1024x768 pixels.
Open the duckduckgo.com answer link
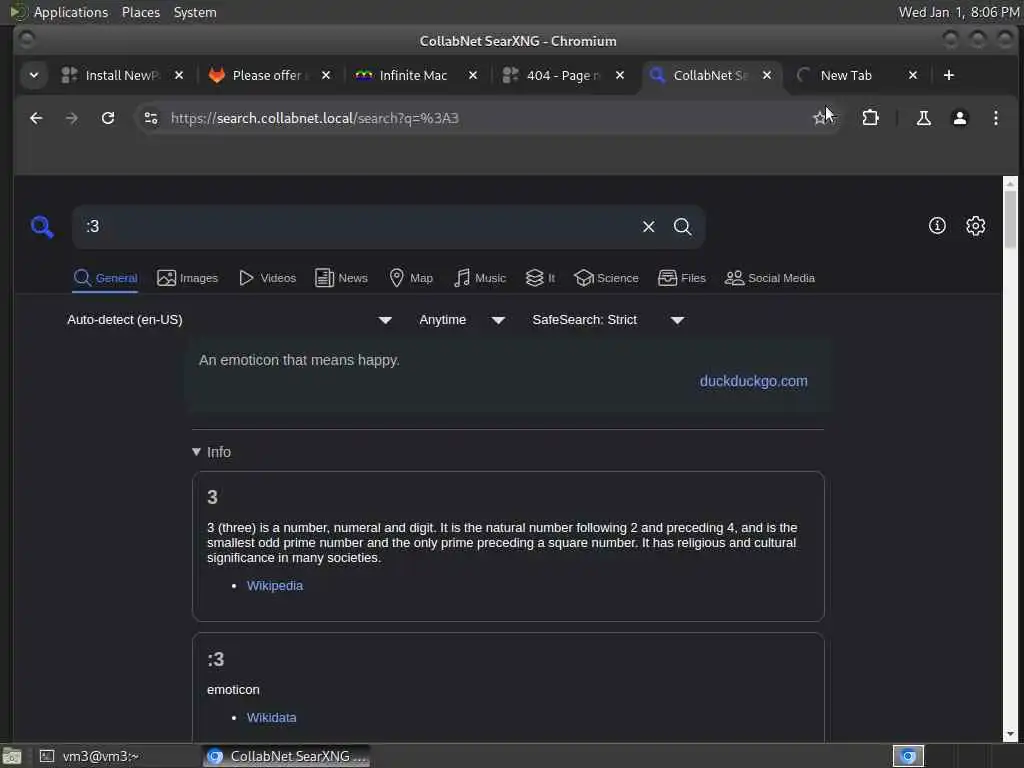(x=754, y=381)
